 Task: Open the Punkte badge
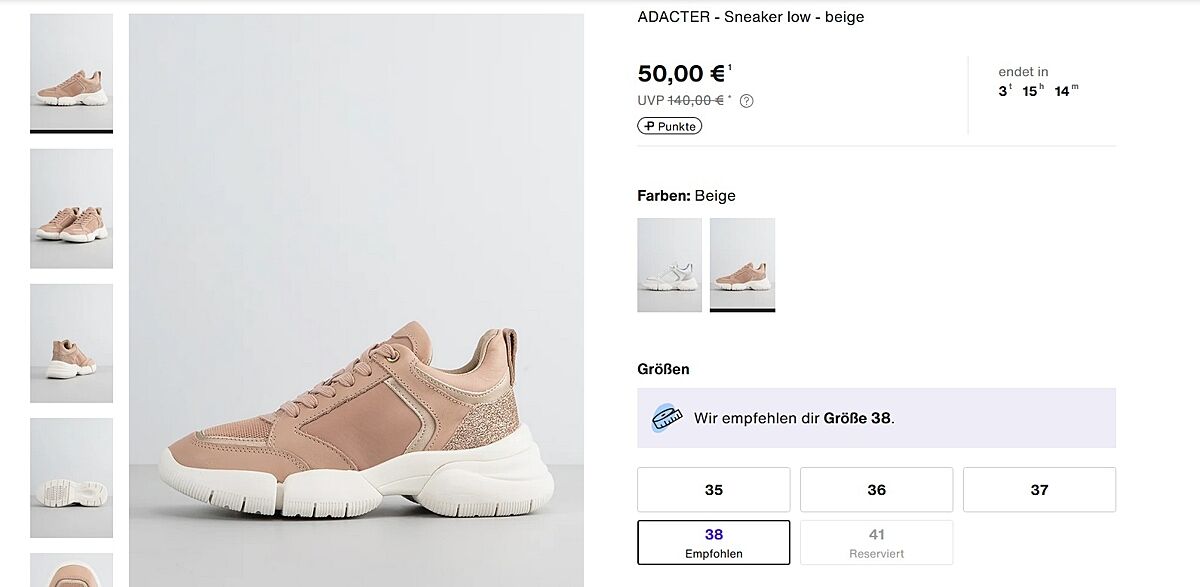point(669,126)
